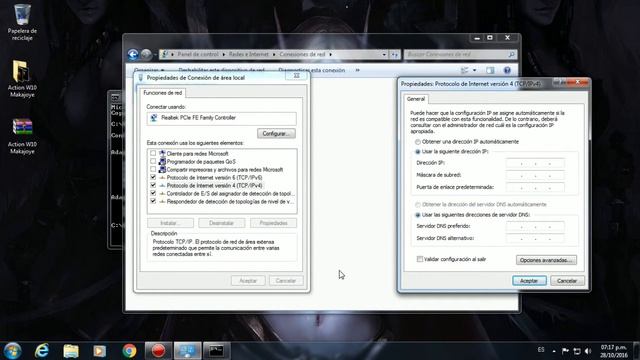Select Usar las siguientes direcciones de servidor DNS

pyautogui.click(x=418, y=215)
